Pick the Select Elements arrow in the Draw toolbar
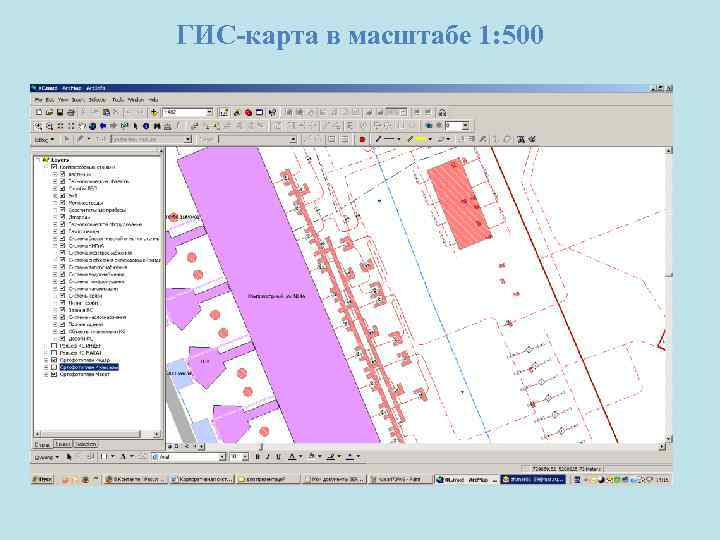This screenshot has height=540, width=720. [x=69, y=457]
